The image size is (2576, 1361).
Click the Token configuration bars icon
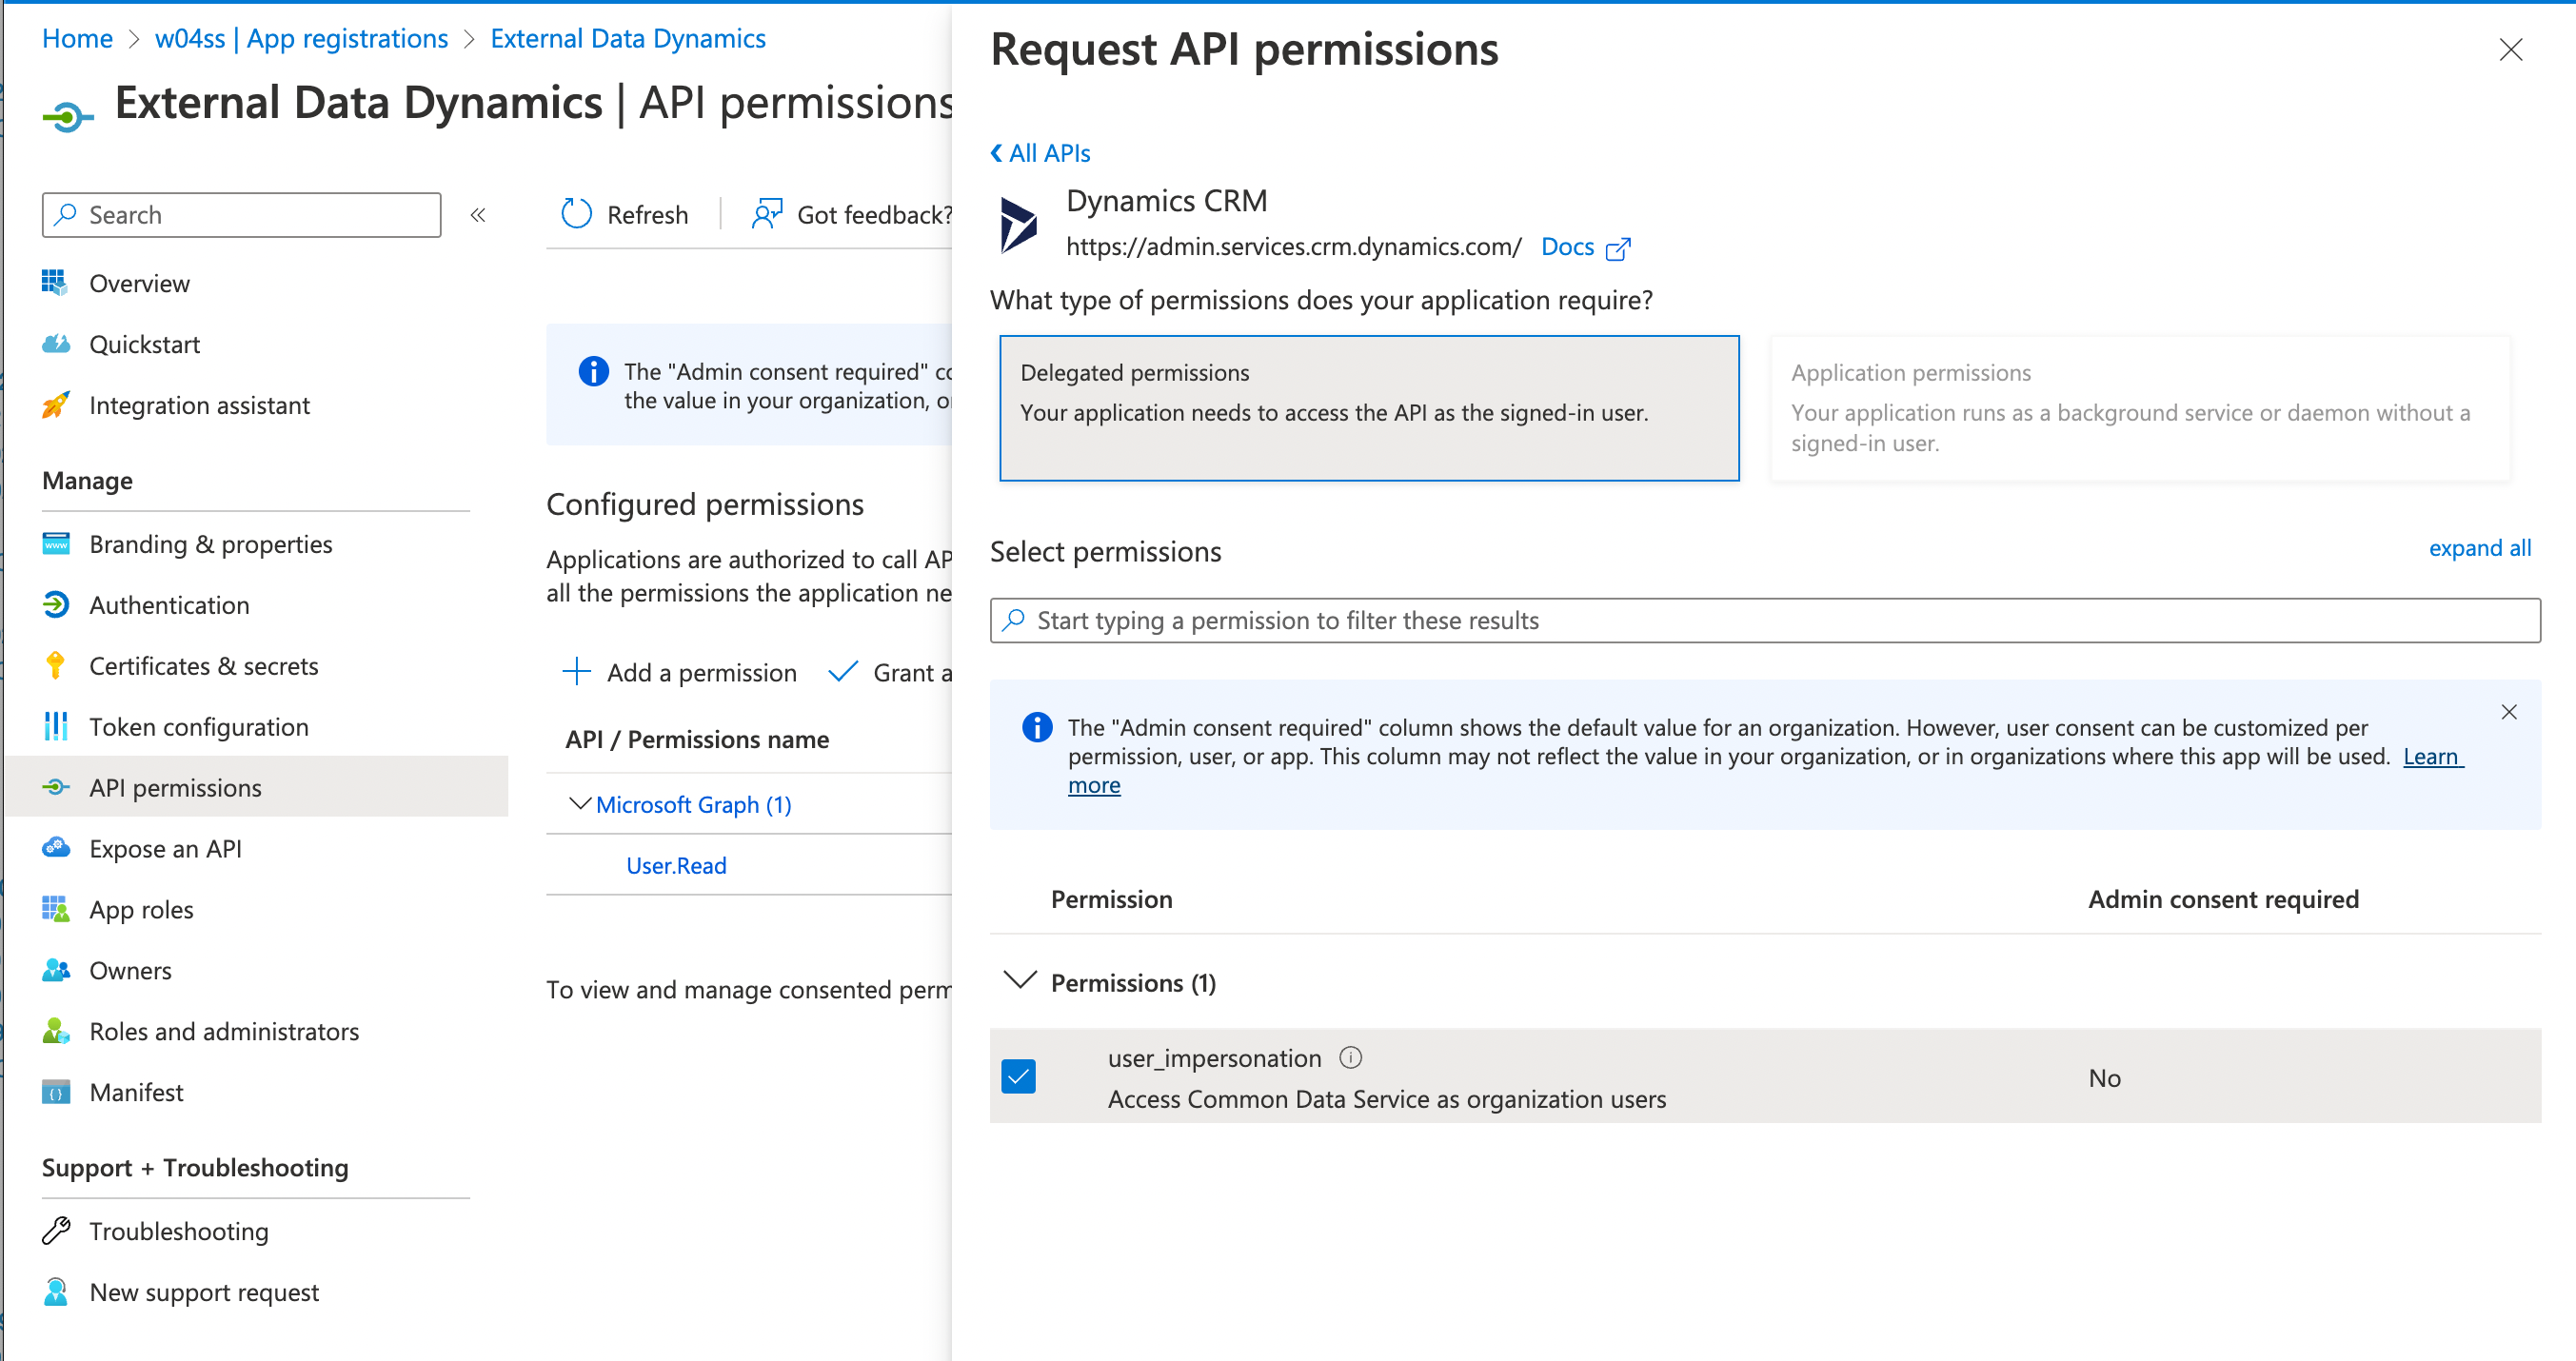[56, 727]
